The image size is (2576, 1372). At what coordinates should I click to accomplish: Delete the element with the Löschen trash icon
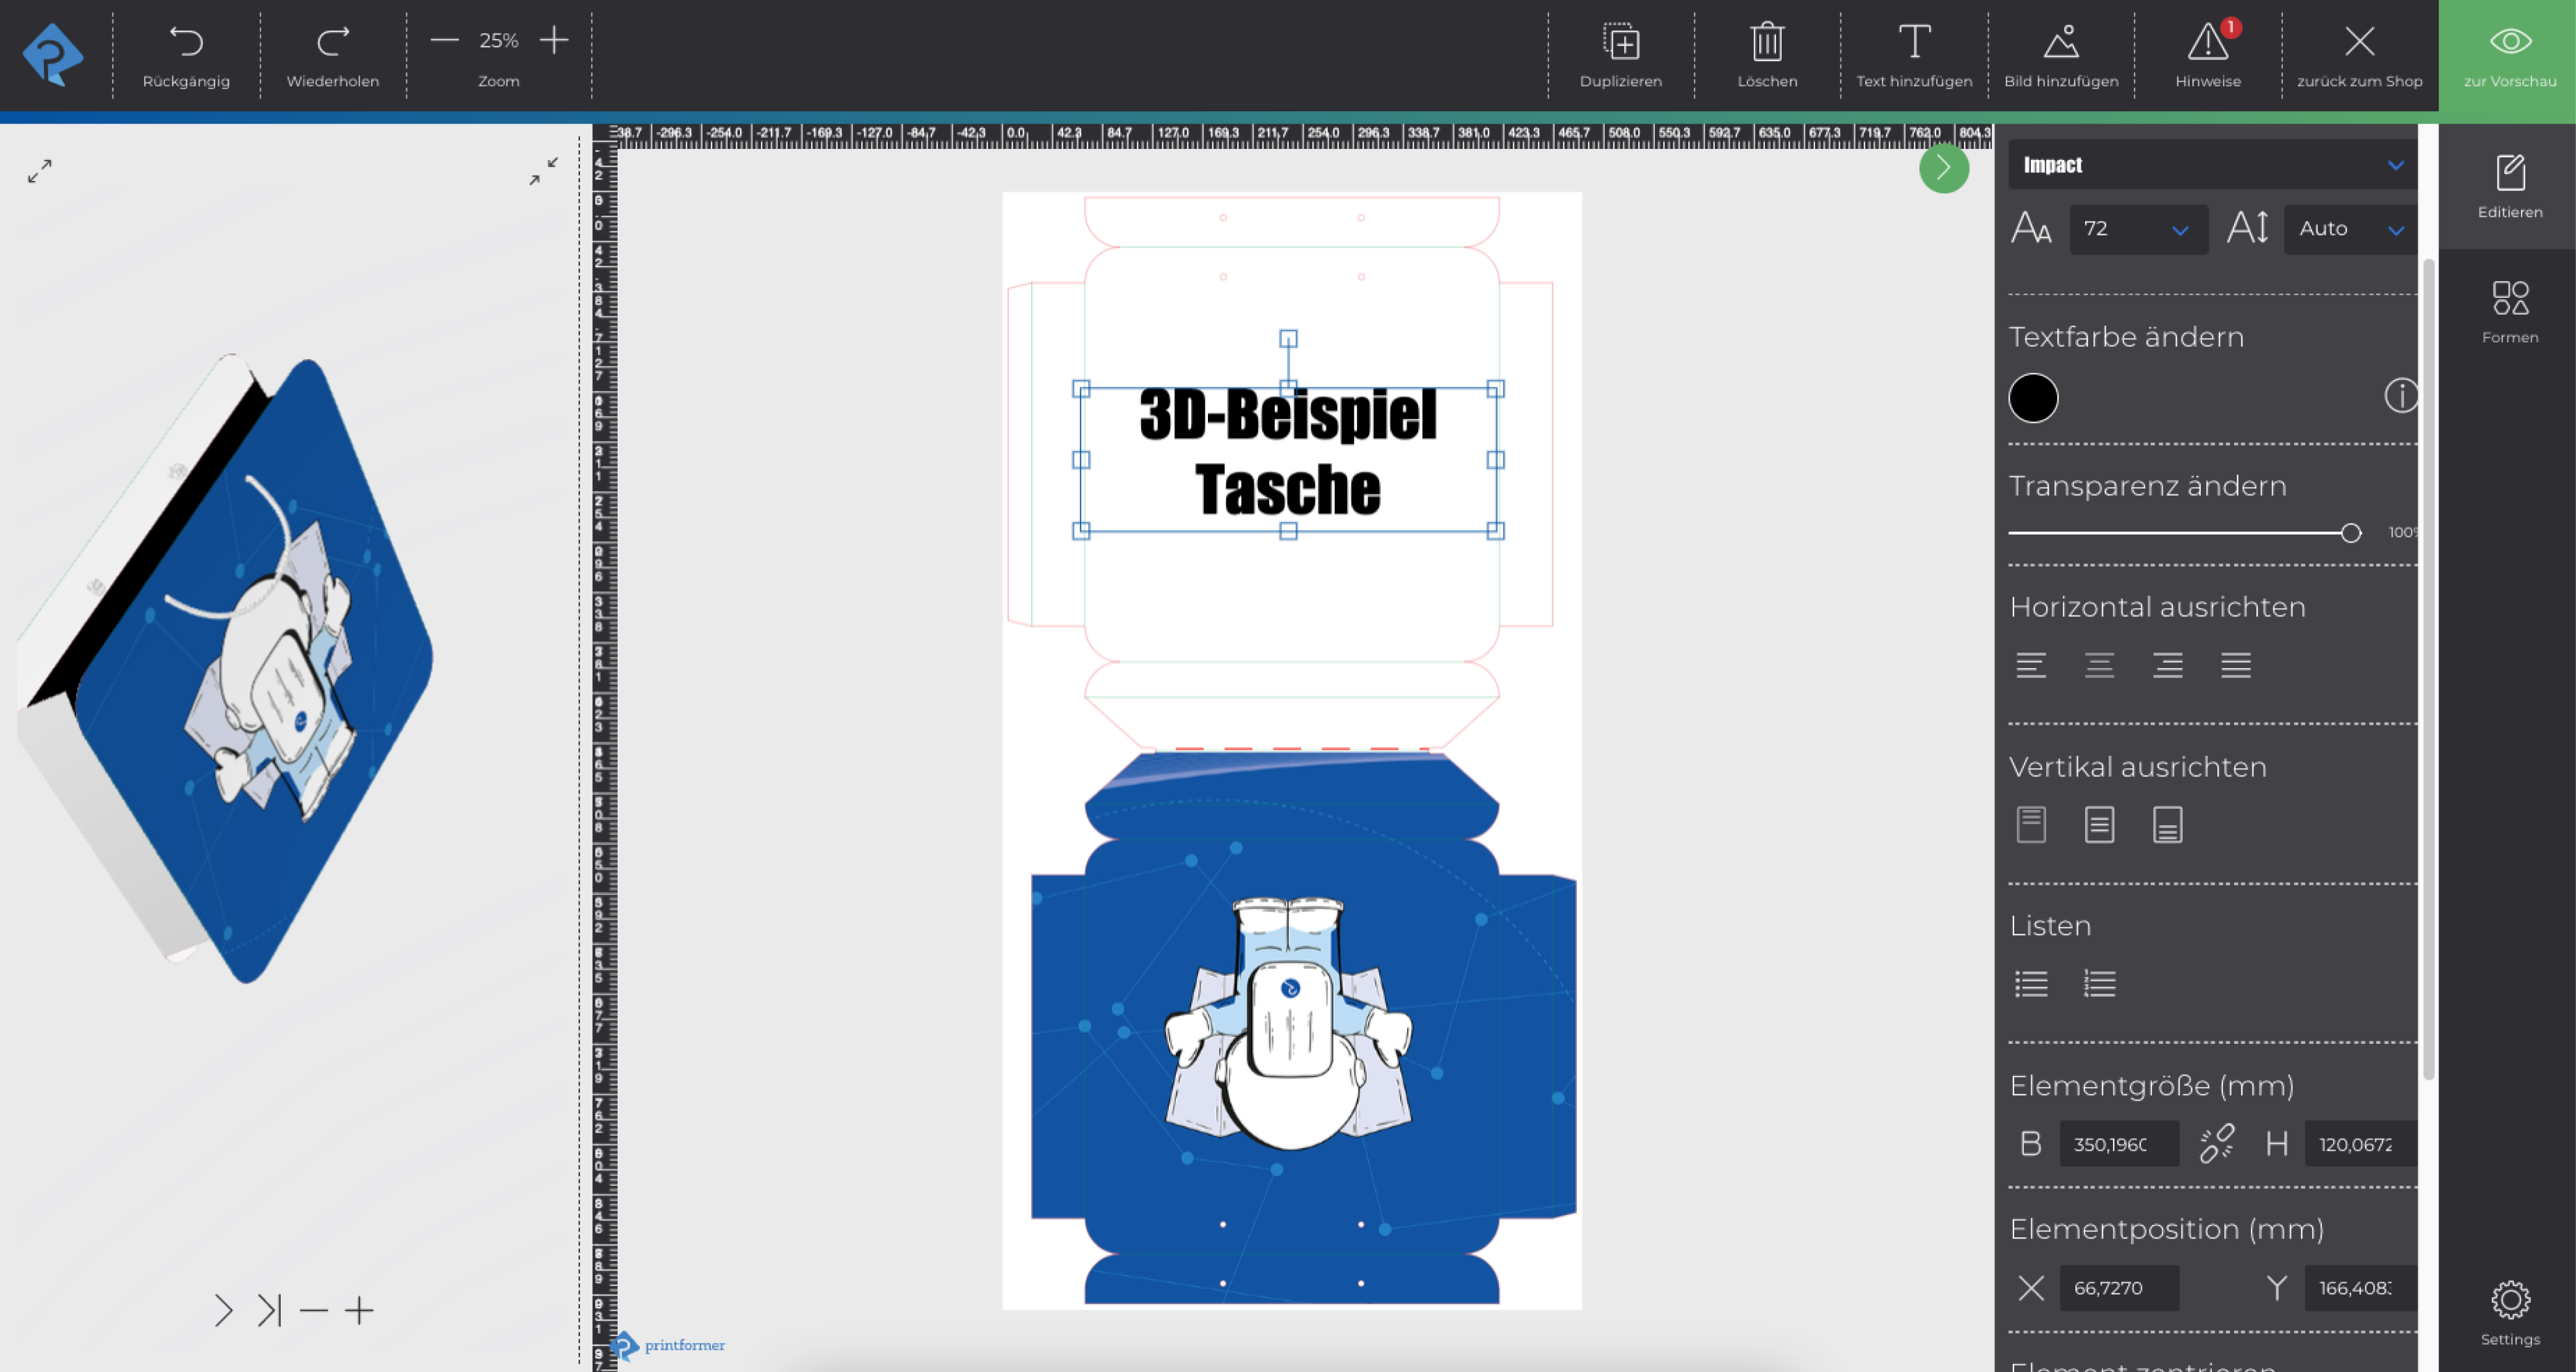[x=1766, y=42]
